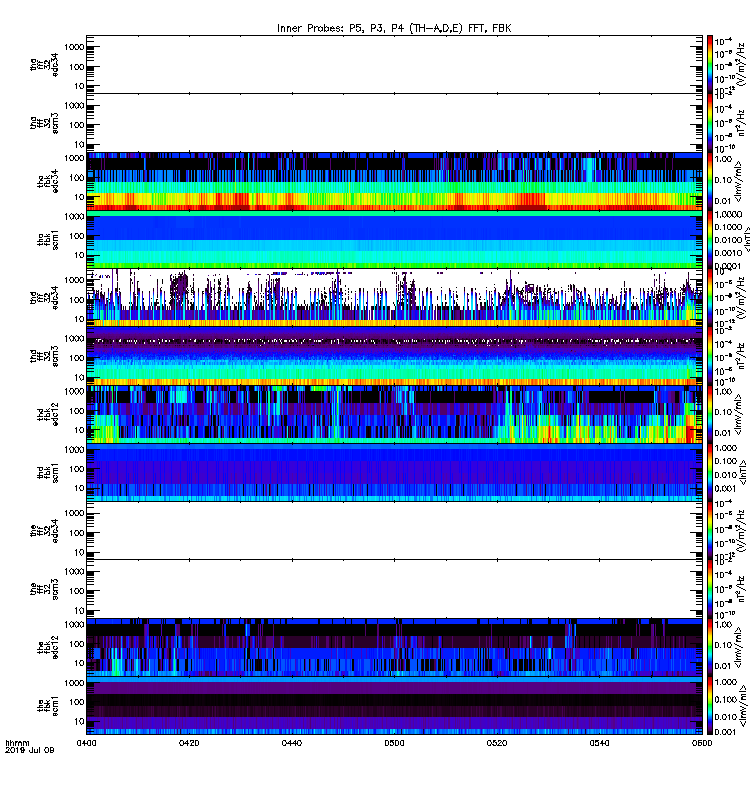Click the color bar for tha fbk edc34
The image size is (750, 800).
coord(710,181)
